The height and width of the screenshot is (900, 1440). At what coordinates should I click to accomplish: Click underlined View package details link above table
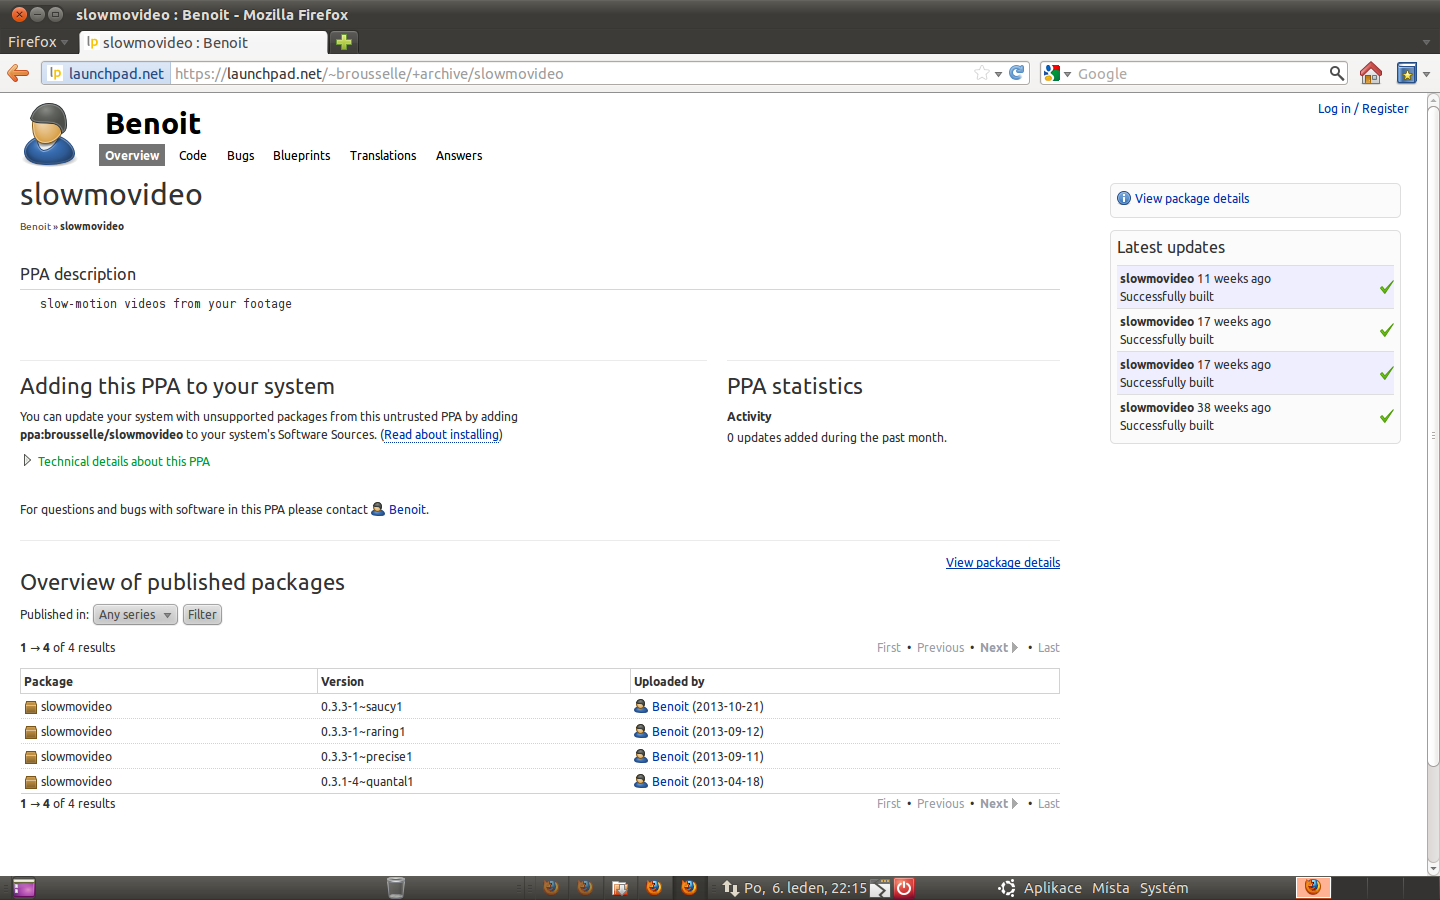1003,562
